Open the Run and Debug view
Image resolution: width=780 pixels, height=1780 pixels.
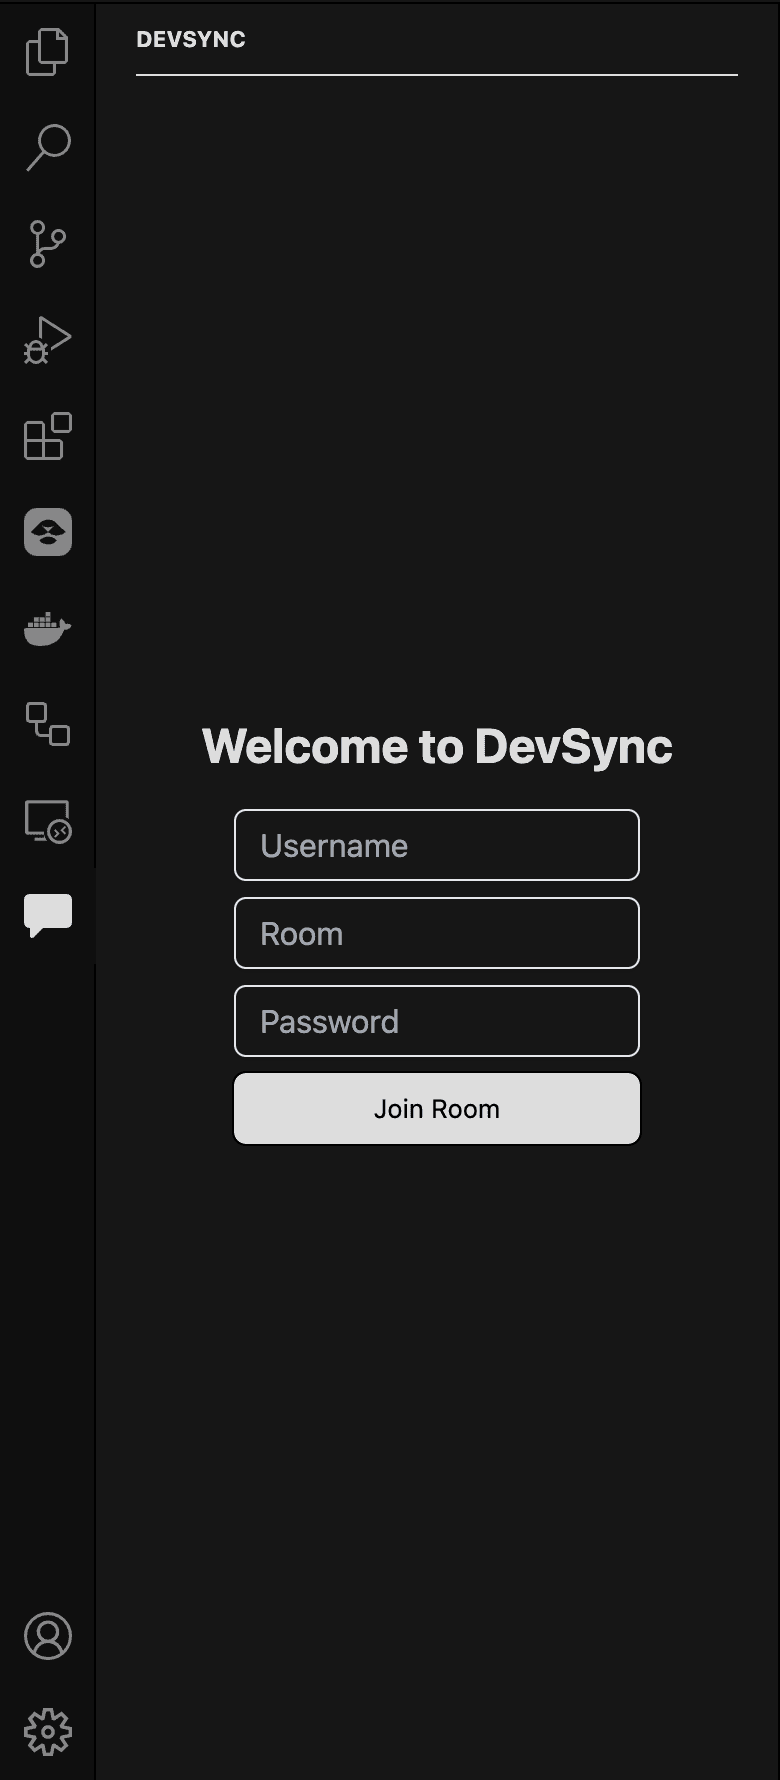(47, 340)
